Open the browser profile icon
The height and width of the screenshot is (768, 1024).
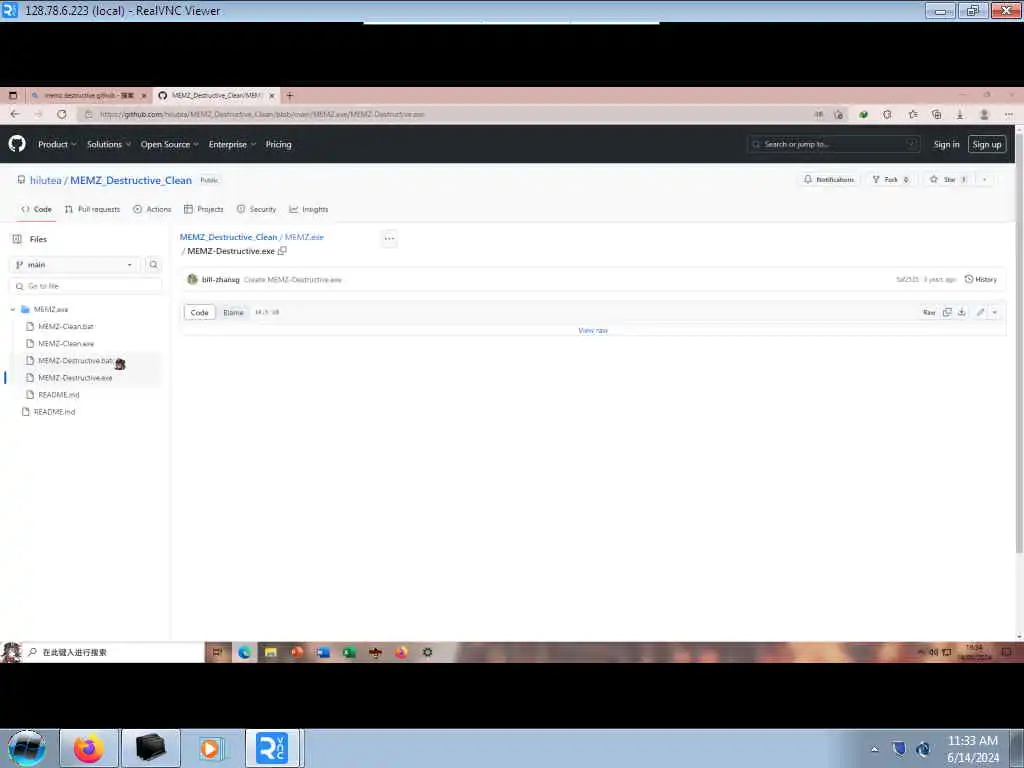pos(984,114)
